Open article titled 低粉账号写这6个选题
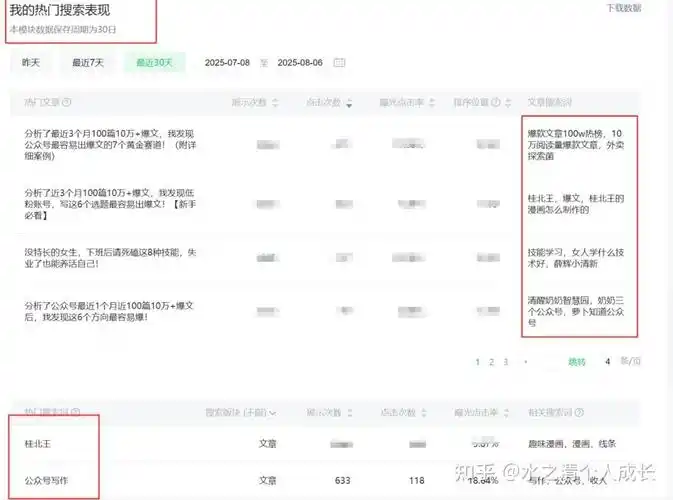Image resolution: width=673 pixels, height=500 pixels. click(x=110, y=204)
